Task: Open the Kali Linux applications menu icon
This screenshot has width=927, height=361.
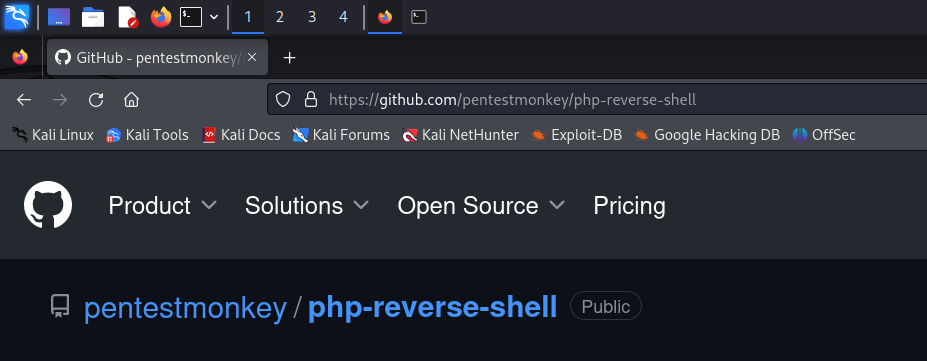Action: coord(17,17)
